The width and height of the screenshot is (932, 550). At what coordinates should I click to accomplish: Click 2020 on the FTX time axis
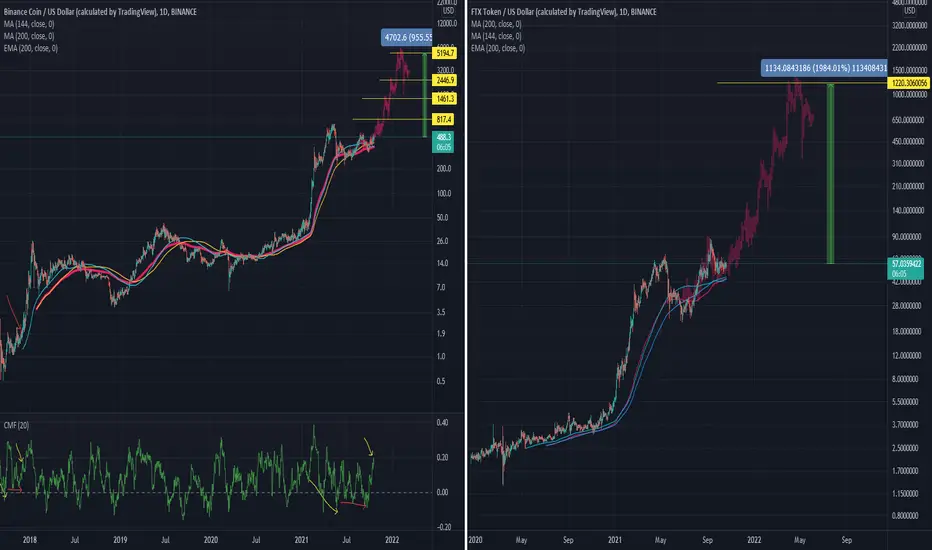click(x=475, y=540)
